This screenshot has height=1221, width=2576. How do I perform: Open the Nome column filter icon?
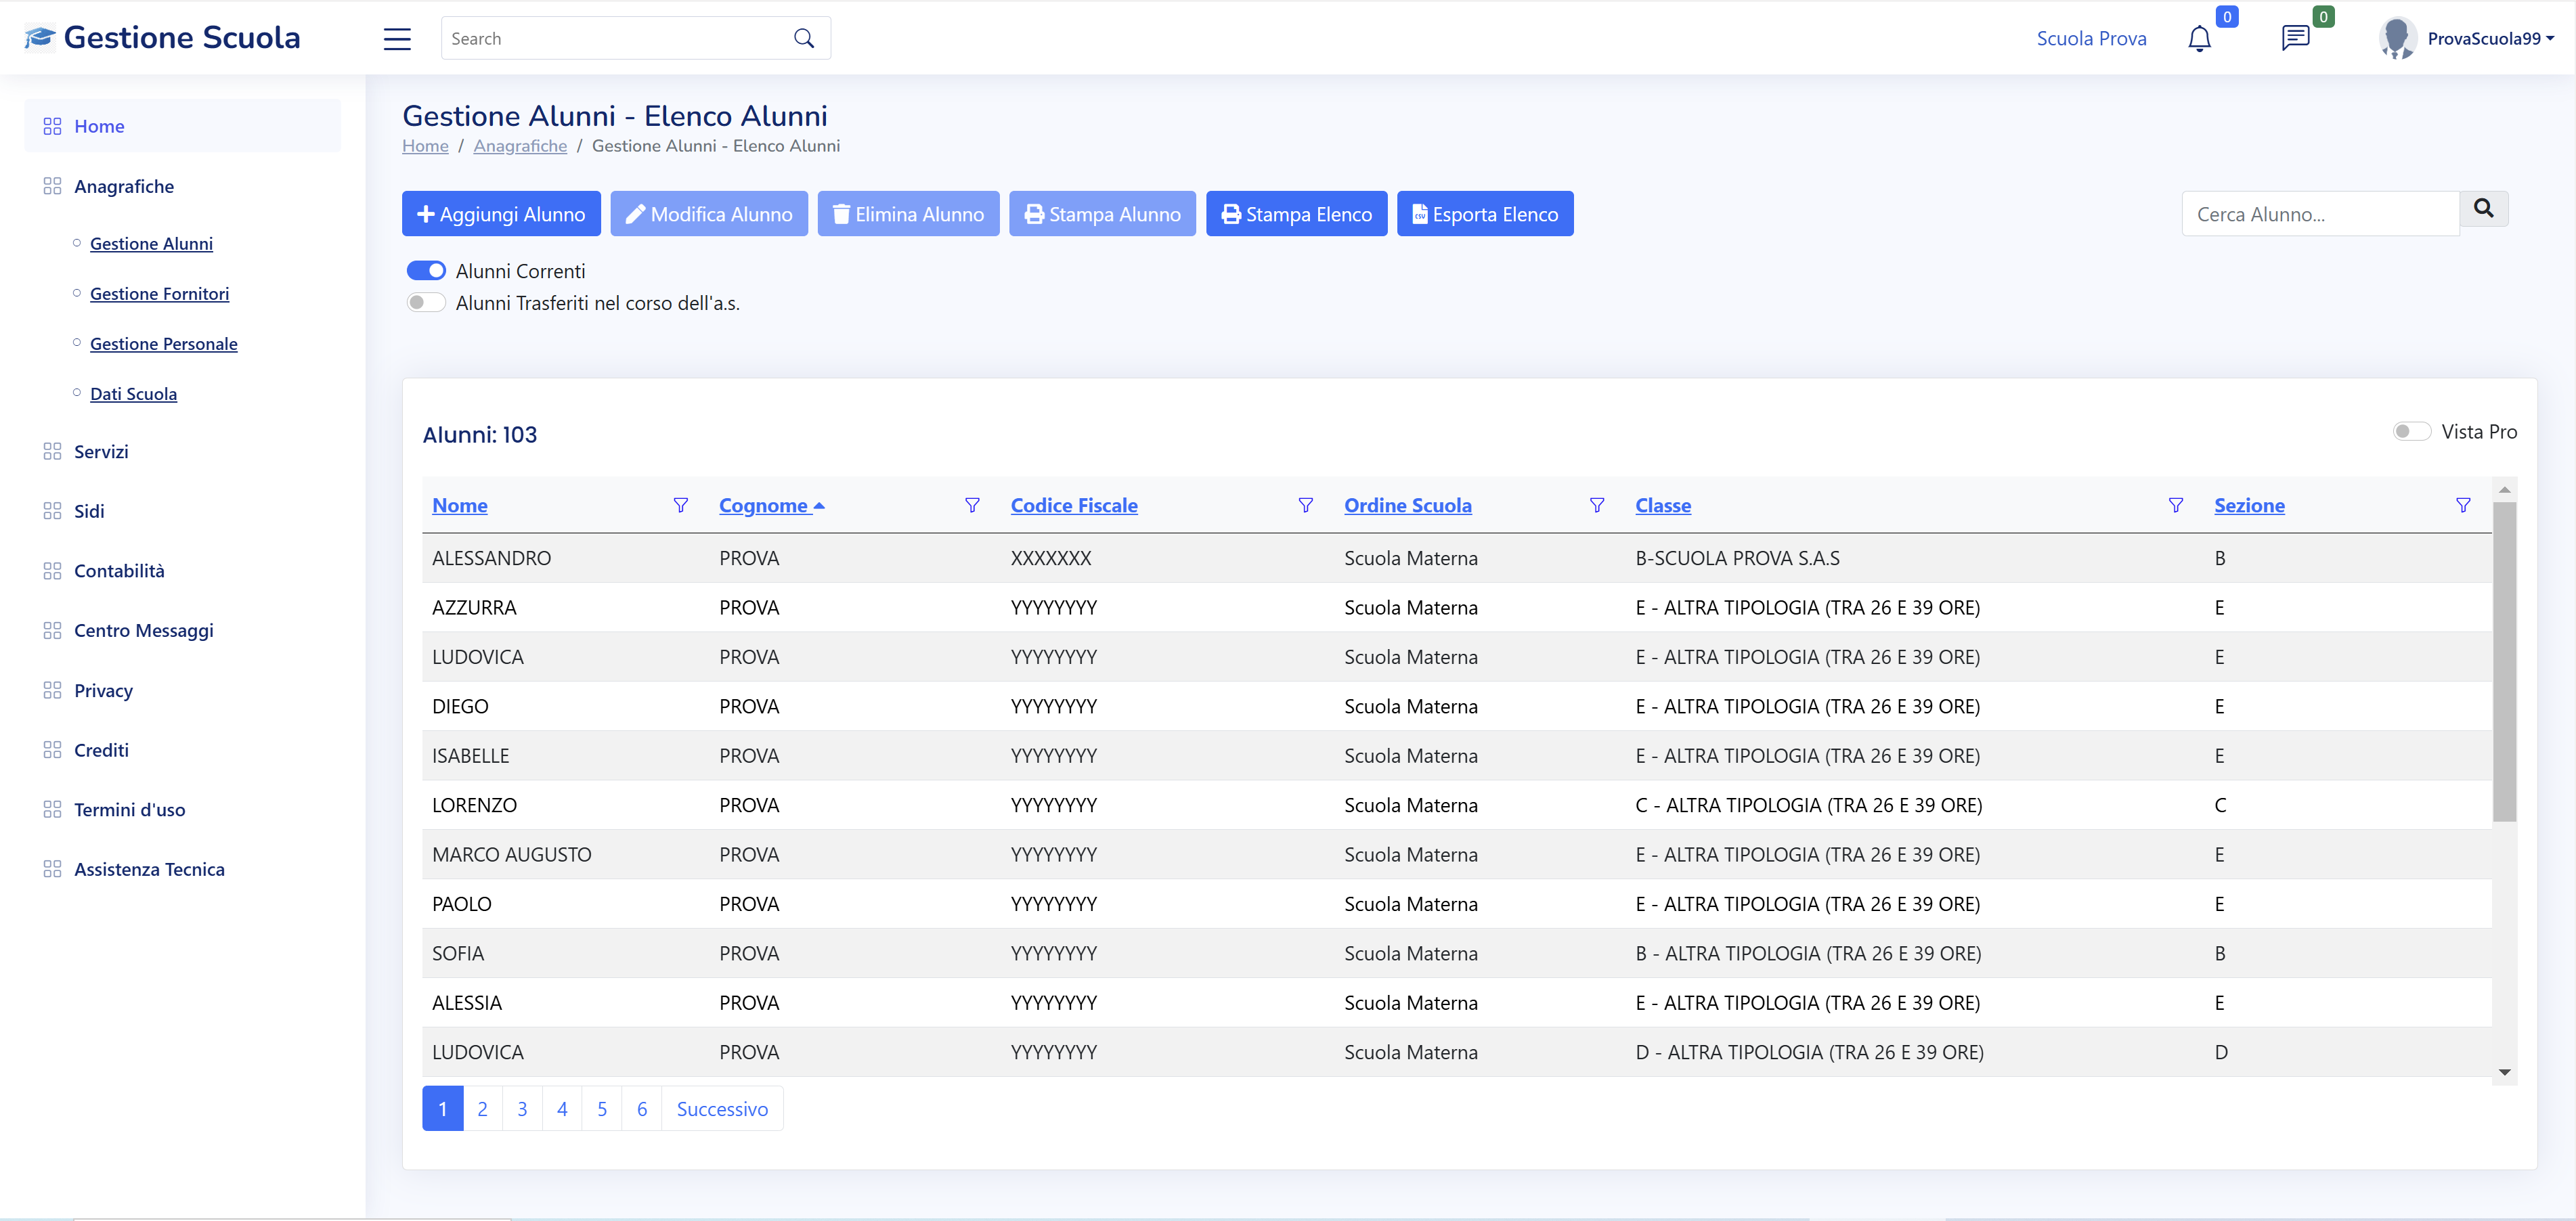pyautogui.click(x=680, y=506)
